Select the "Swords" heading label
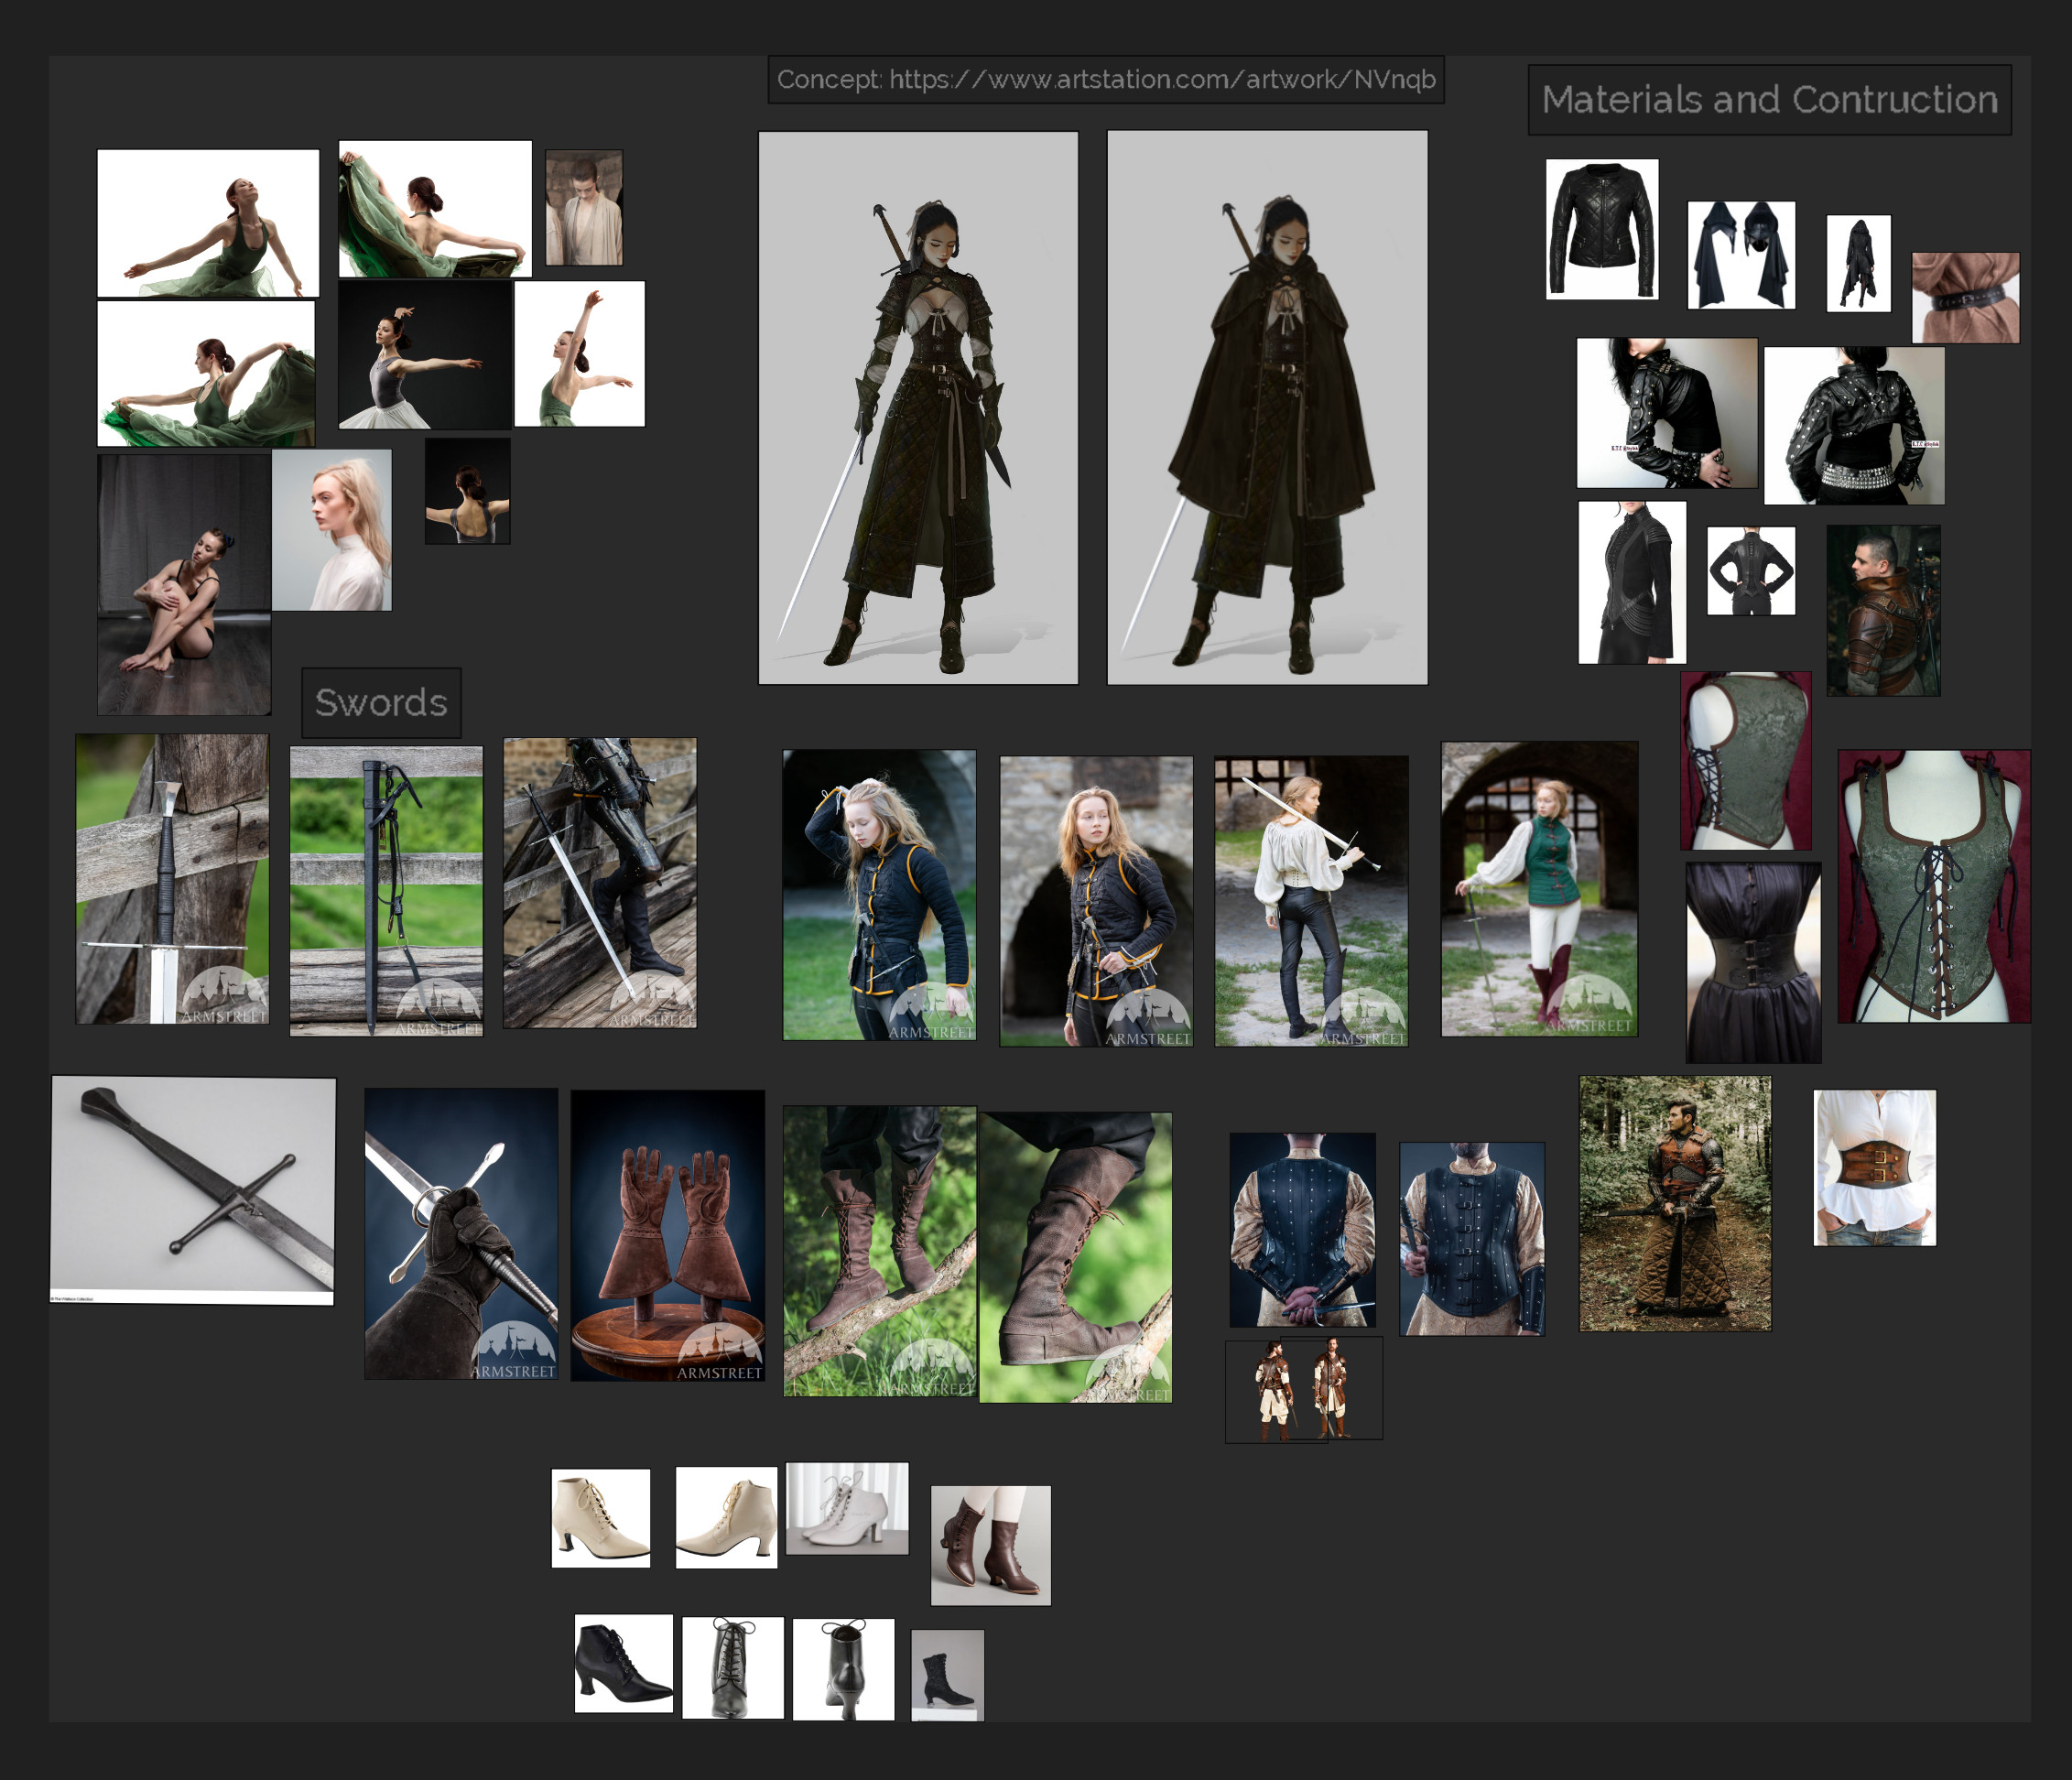2072x1780 pixels. pos(381,703)
